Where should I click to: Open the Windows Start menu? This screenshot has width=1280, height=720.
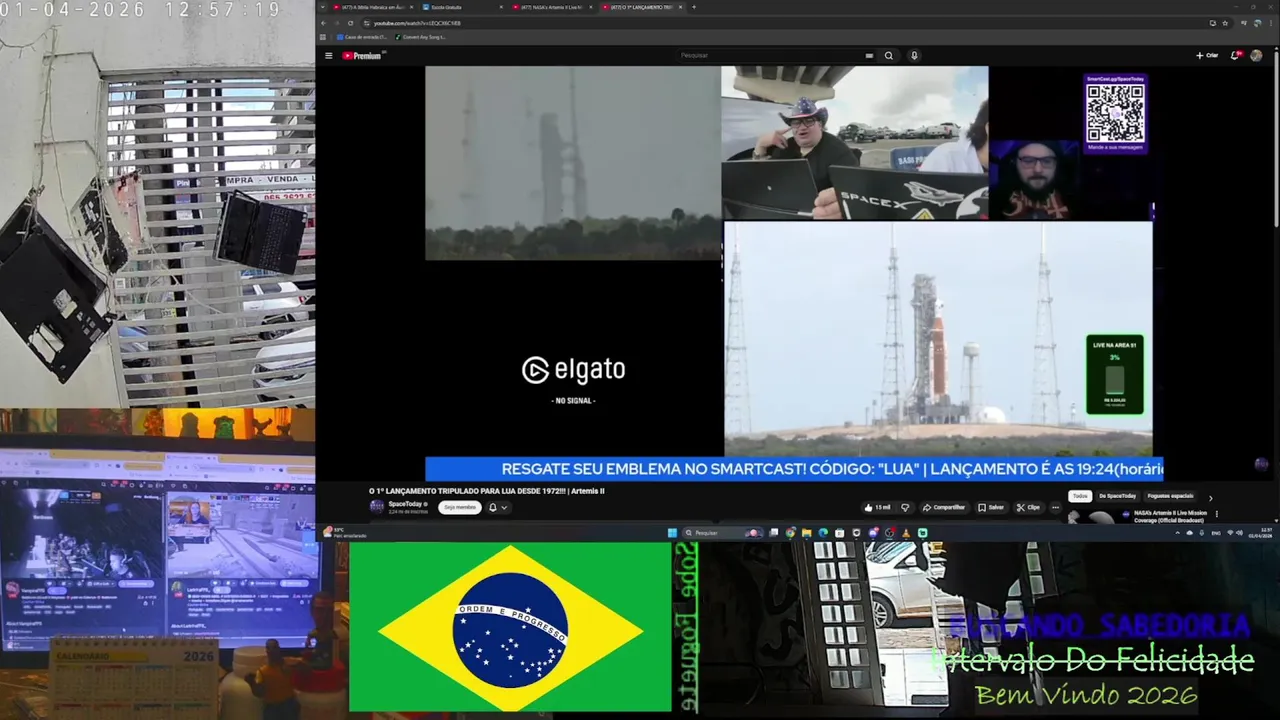pos(673,533)
